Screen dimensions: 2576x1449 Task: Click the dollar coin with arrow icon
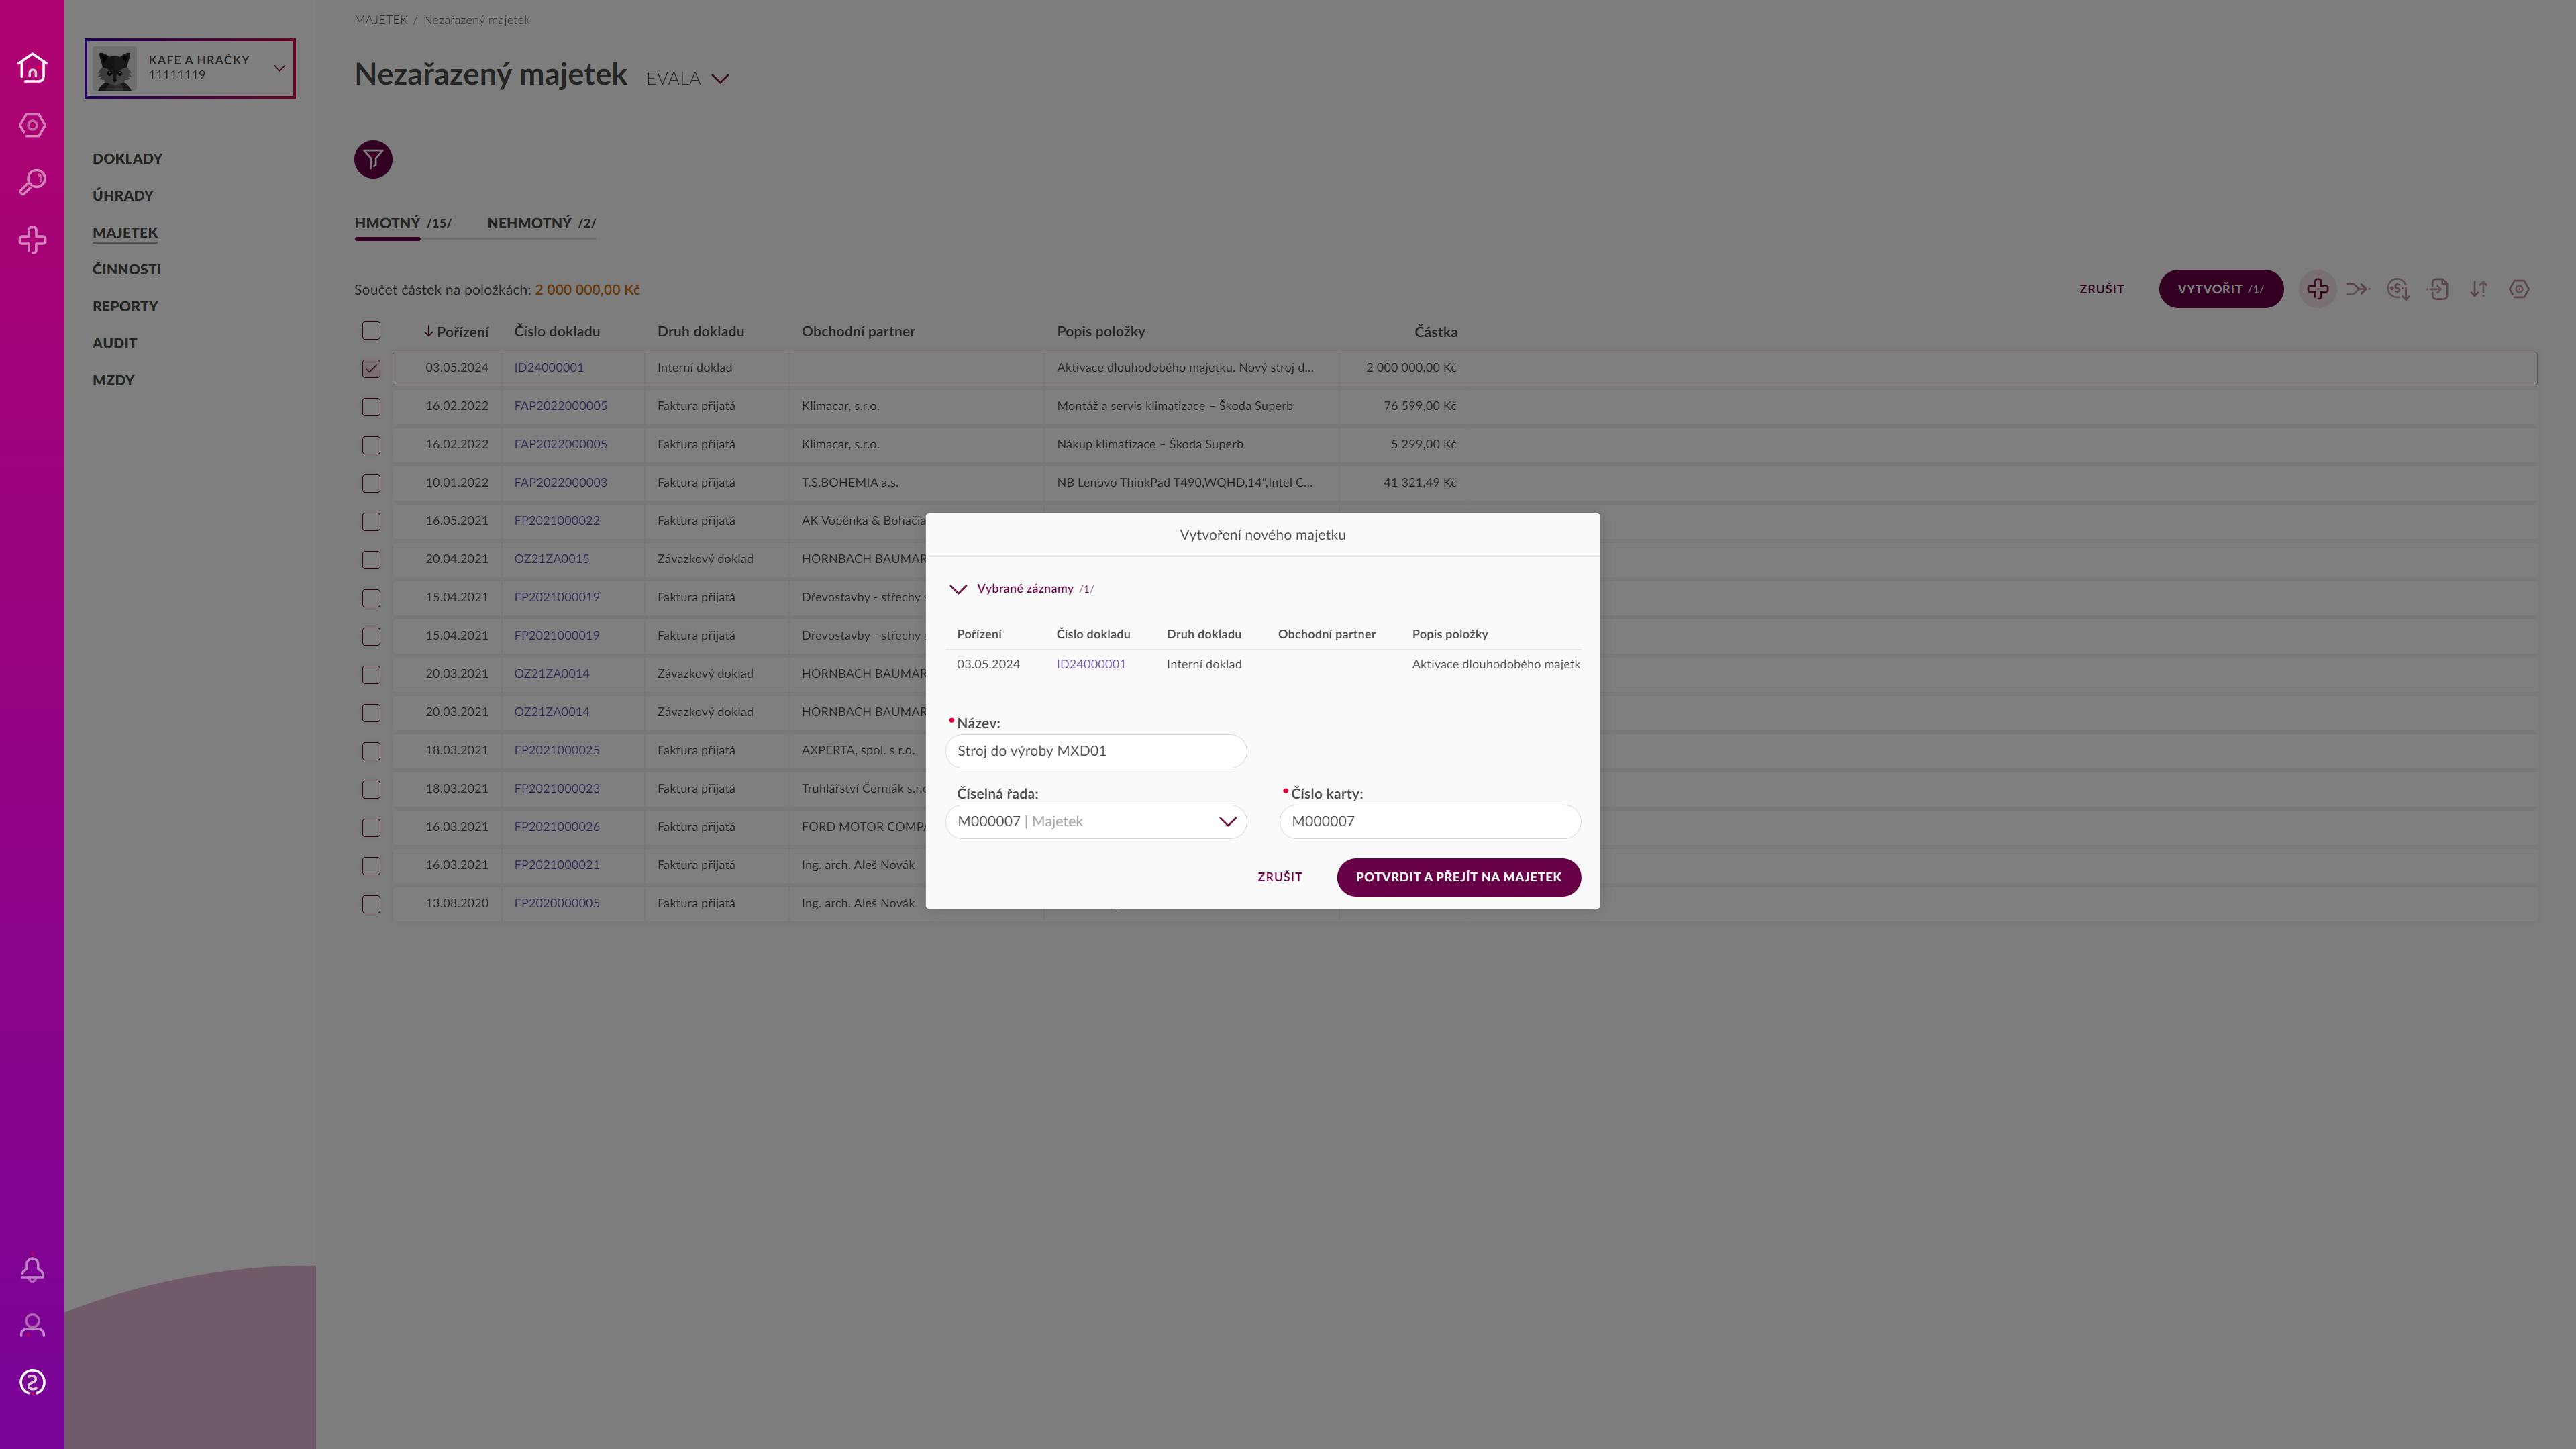coord(2398,289)
